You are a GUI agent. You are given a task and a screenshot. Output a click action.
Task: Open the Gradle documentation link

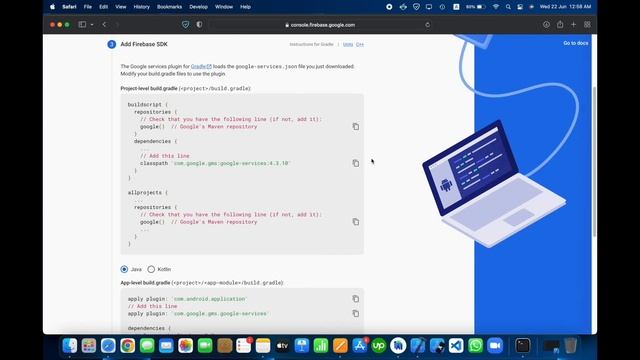click(x=201, y=67)
